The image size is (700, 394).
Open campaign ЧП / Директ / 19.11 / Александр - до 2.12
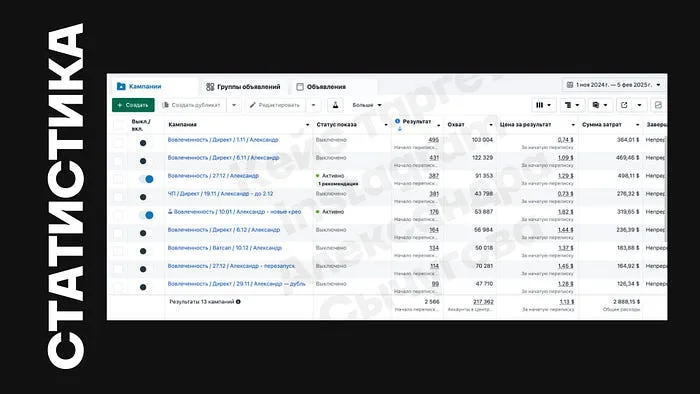[x=220, y=194]
